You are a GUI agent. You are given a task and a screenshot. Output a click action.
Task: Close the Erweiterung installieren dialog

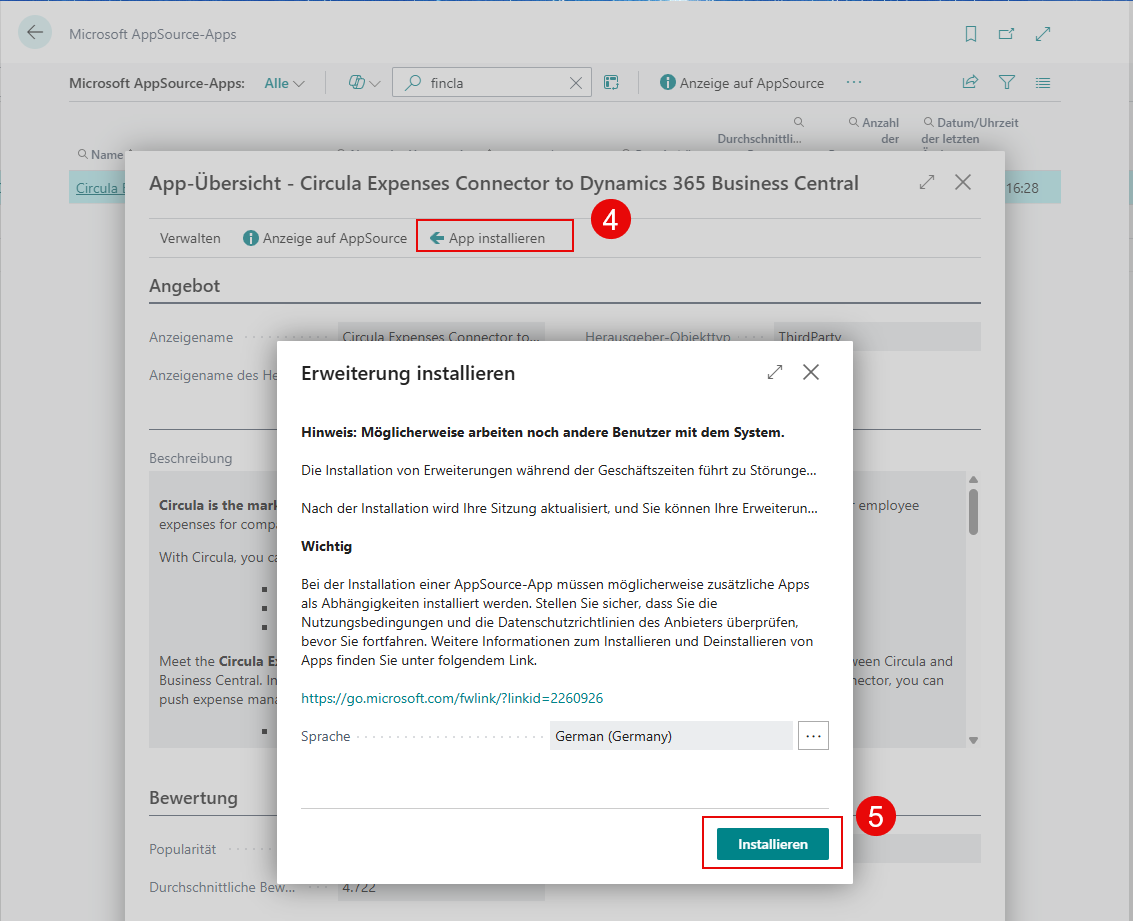[x=811, y=372]
